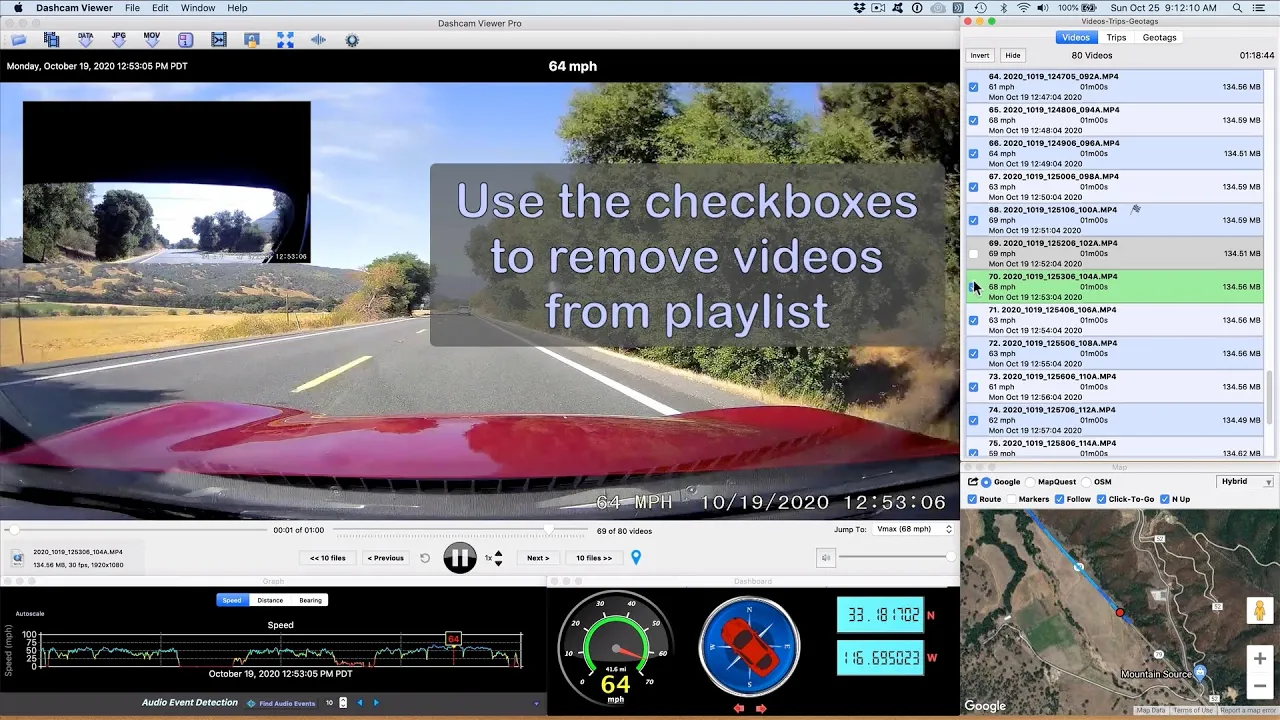Open the audio waveform toolbar icon
Screen dimensions: 1280x720
(x=318, y=40)
